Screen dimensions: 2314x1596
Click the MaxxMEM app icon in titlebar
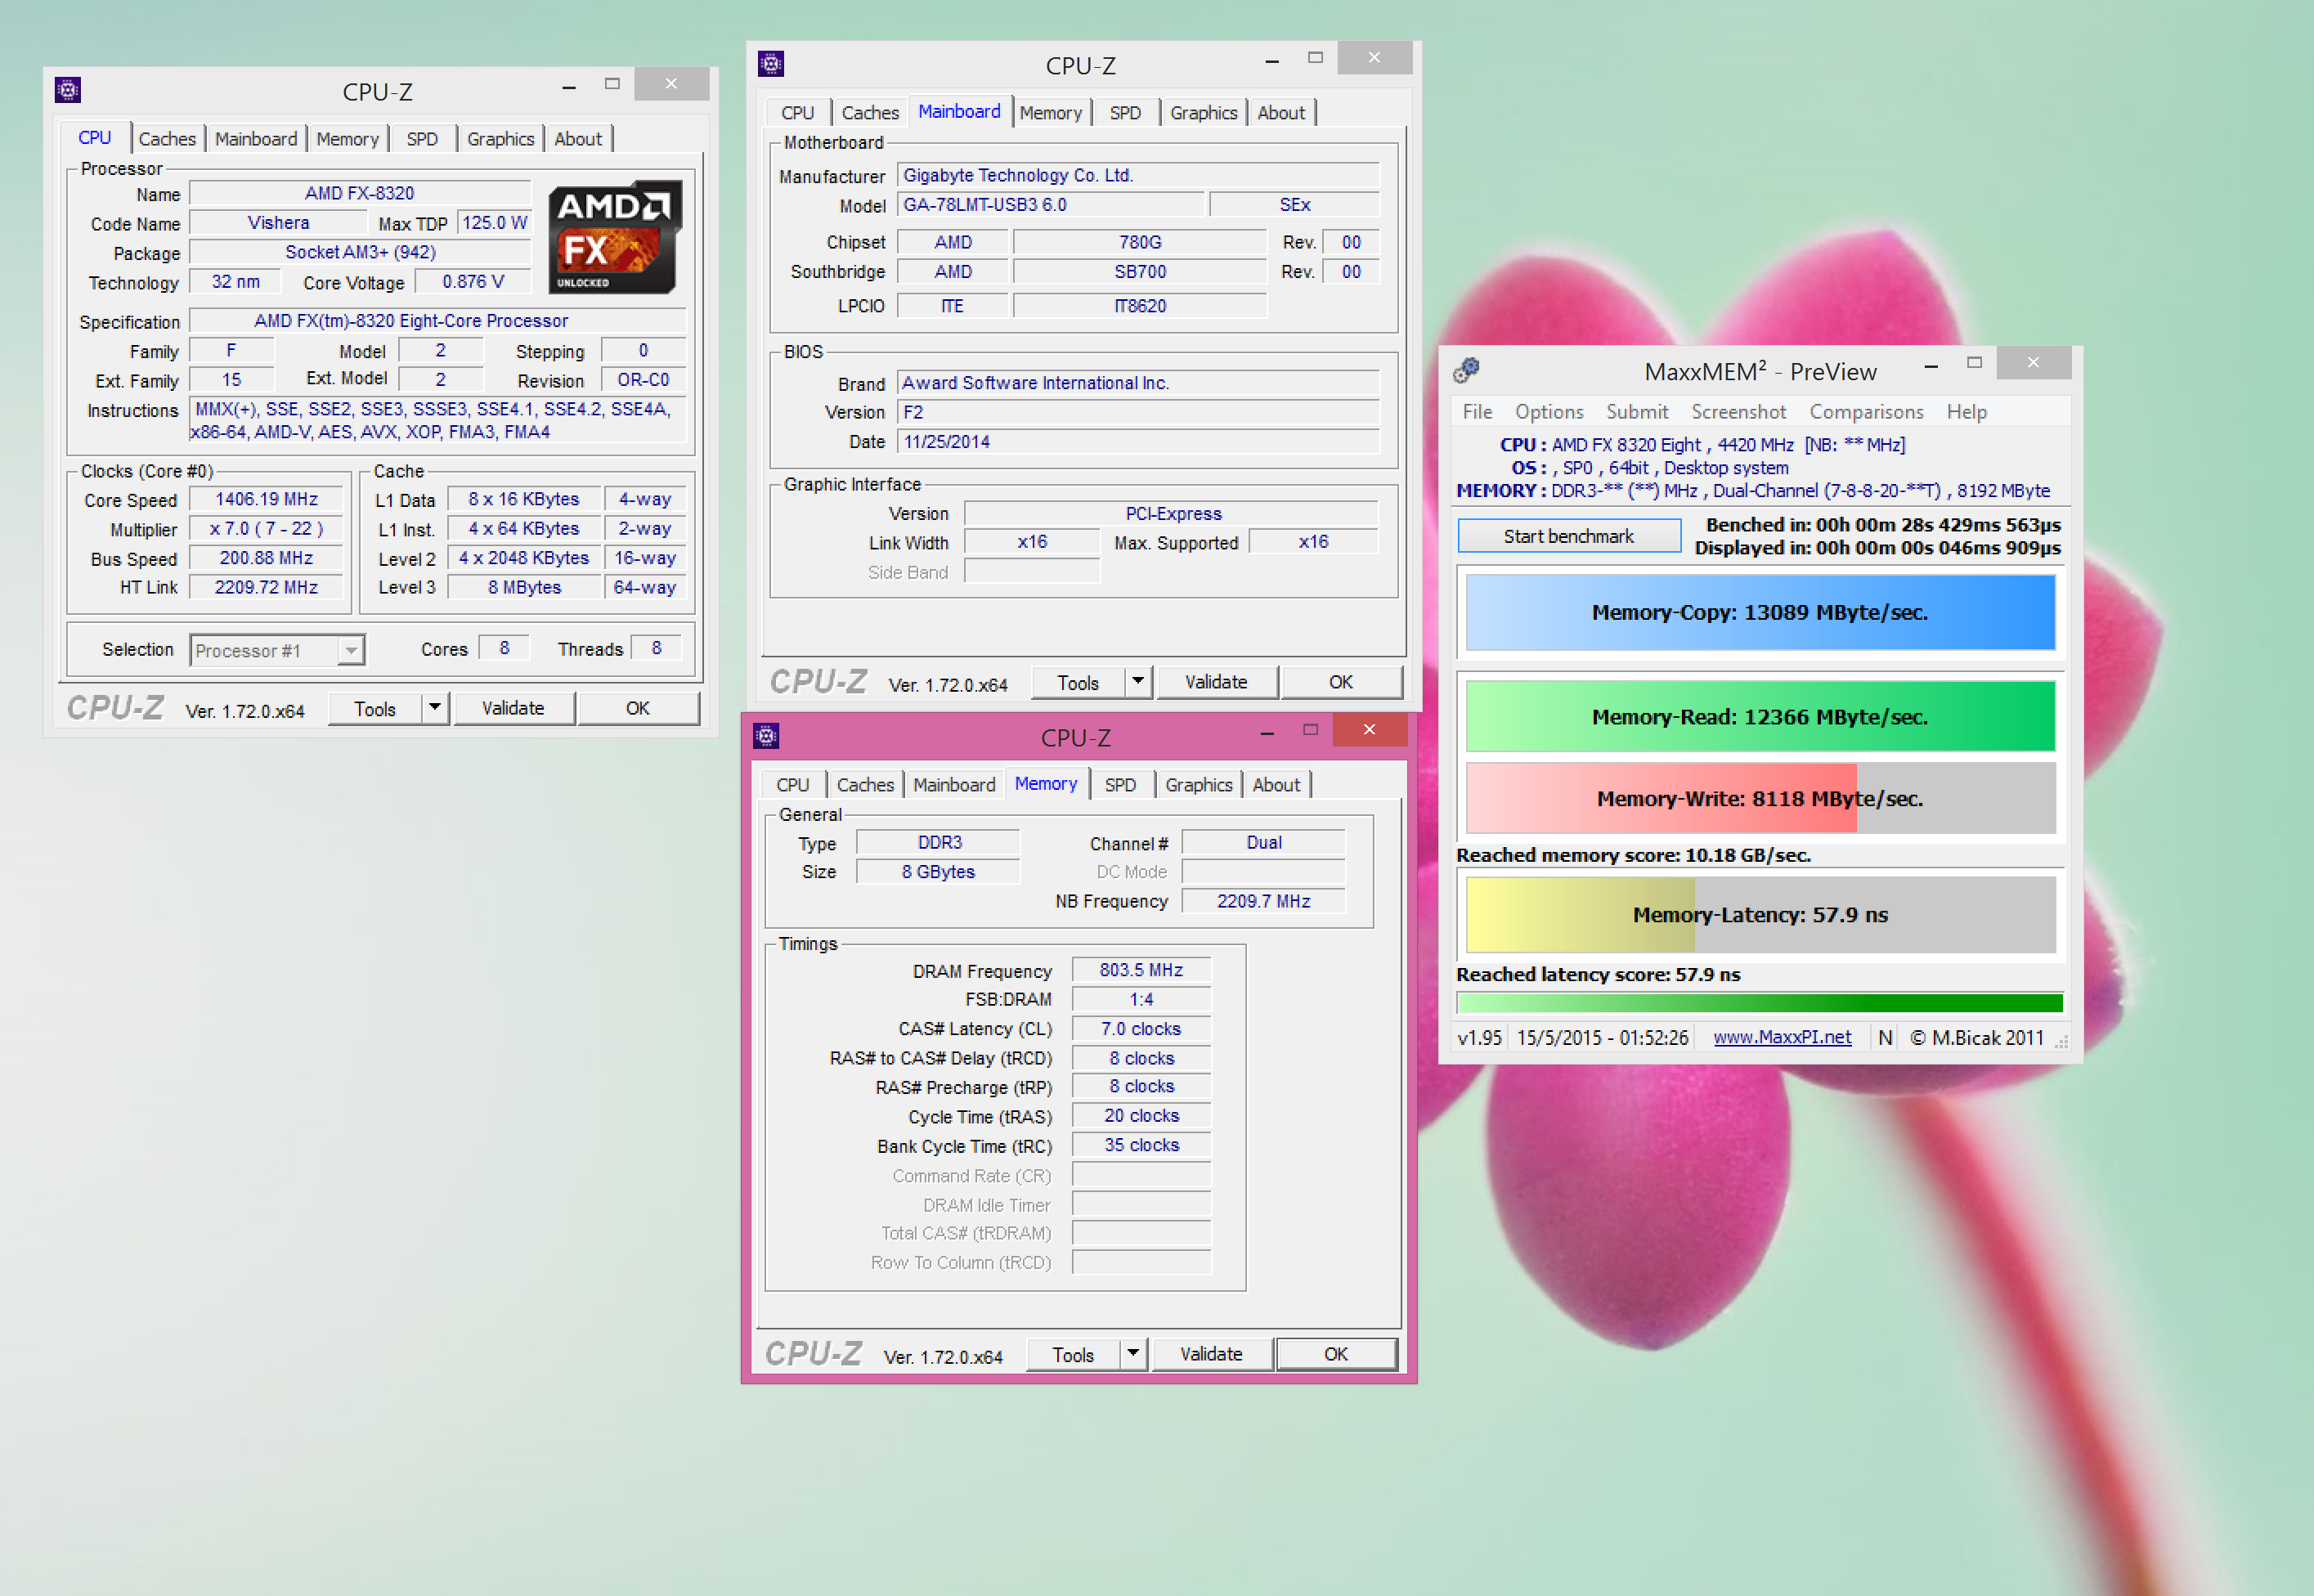pyautogui.click(x=1467, y=370)
